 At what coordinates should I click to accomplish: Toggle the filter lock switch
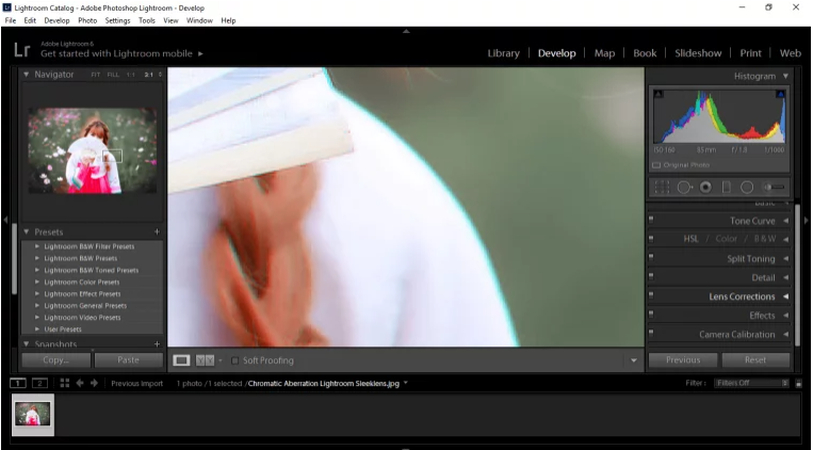point(798,384)
